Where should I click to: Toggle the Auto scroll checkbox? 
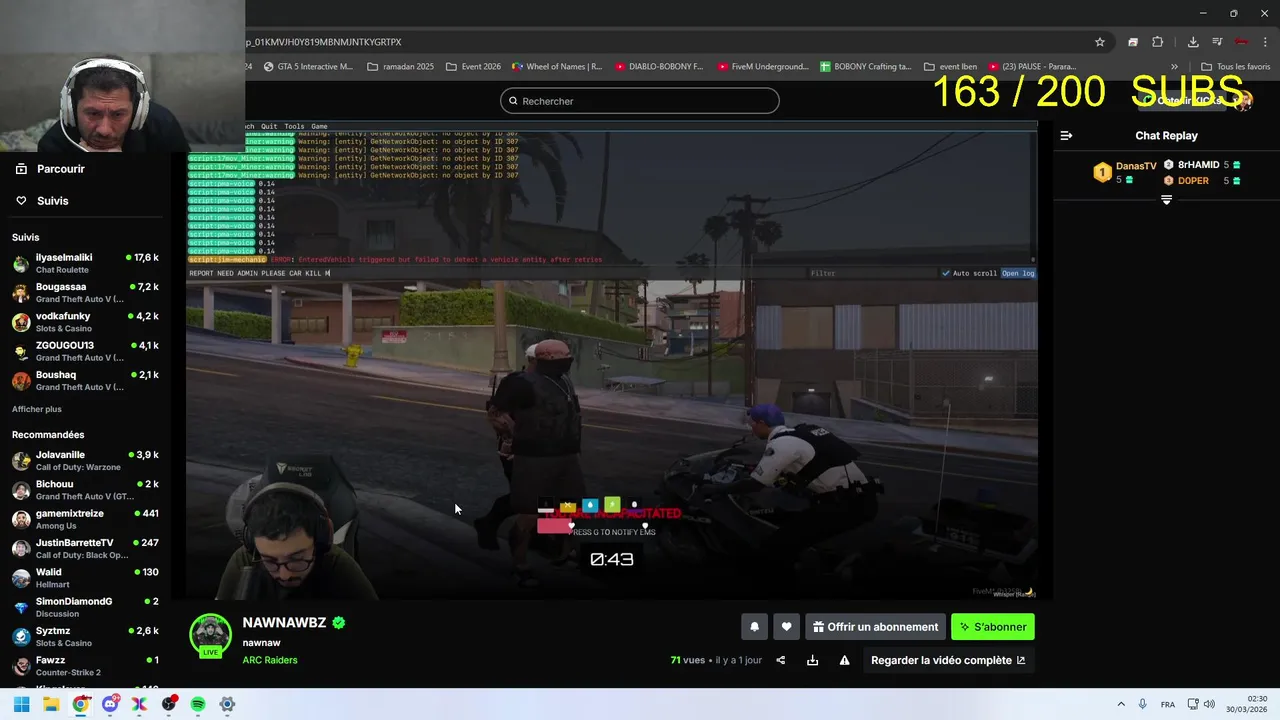(946, 273)
